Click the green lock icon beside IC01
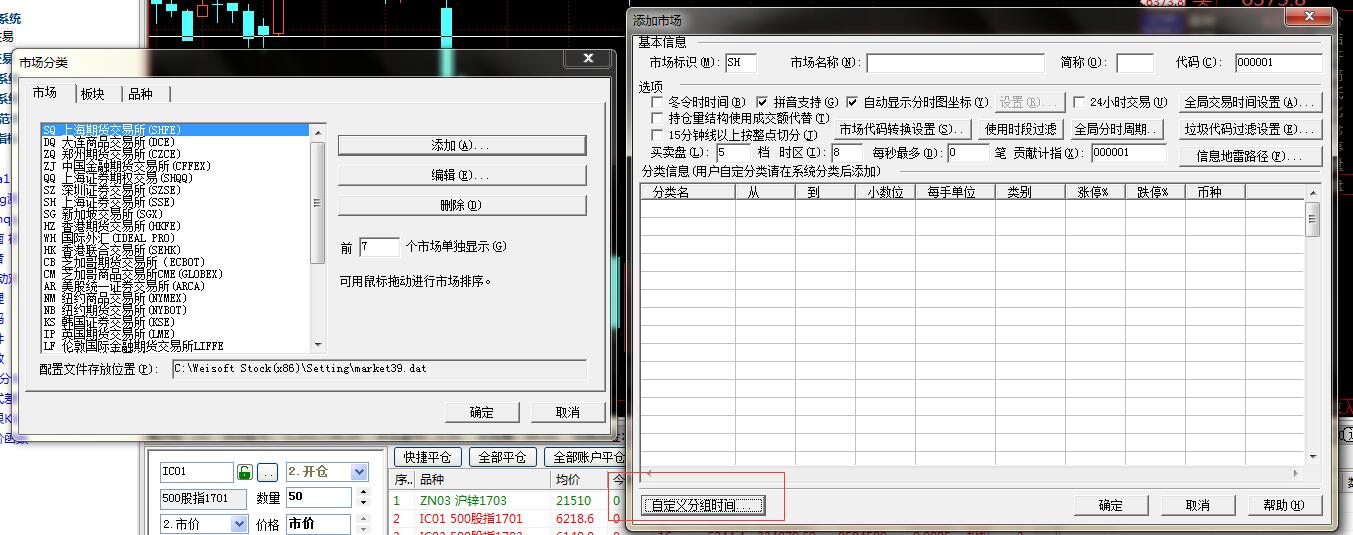This screenshot has height=535, width=1353. [x=244, y=471]
